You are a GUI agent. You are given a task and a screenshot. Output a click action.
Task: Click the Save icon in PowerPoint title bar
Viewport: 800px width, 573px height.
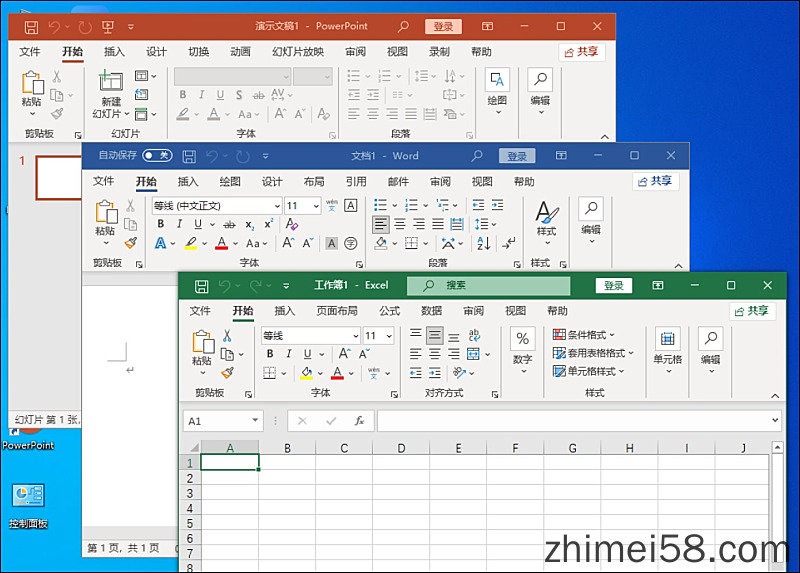click(31, 27)
